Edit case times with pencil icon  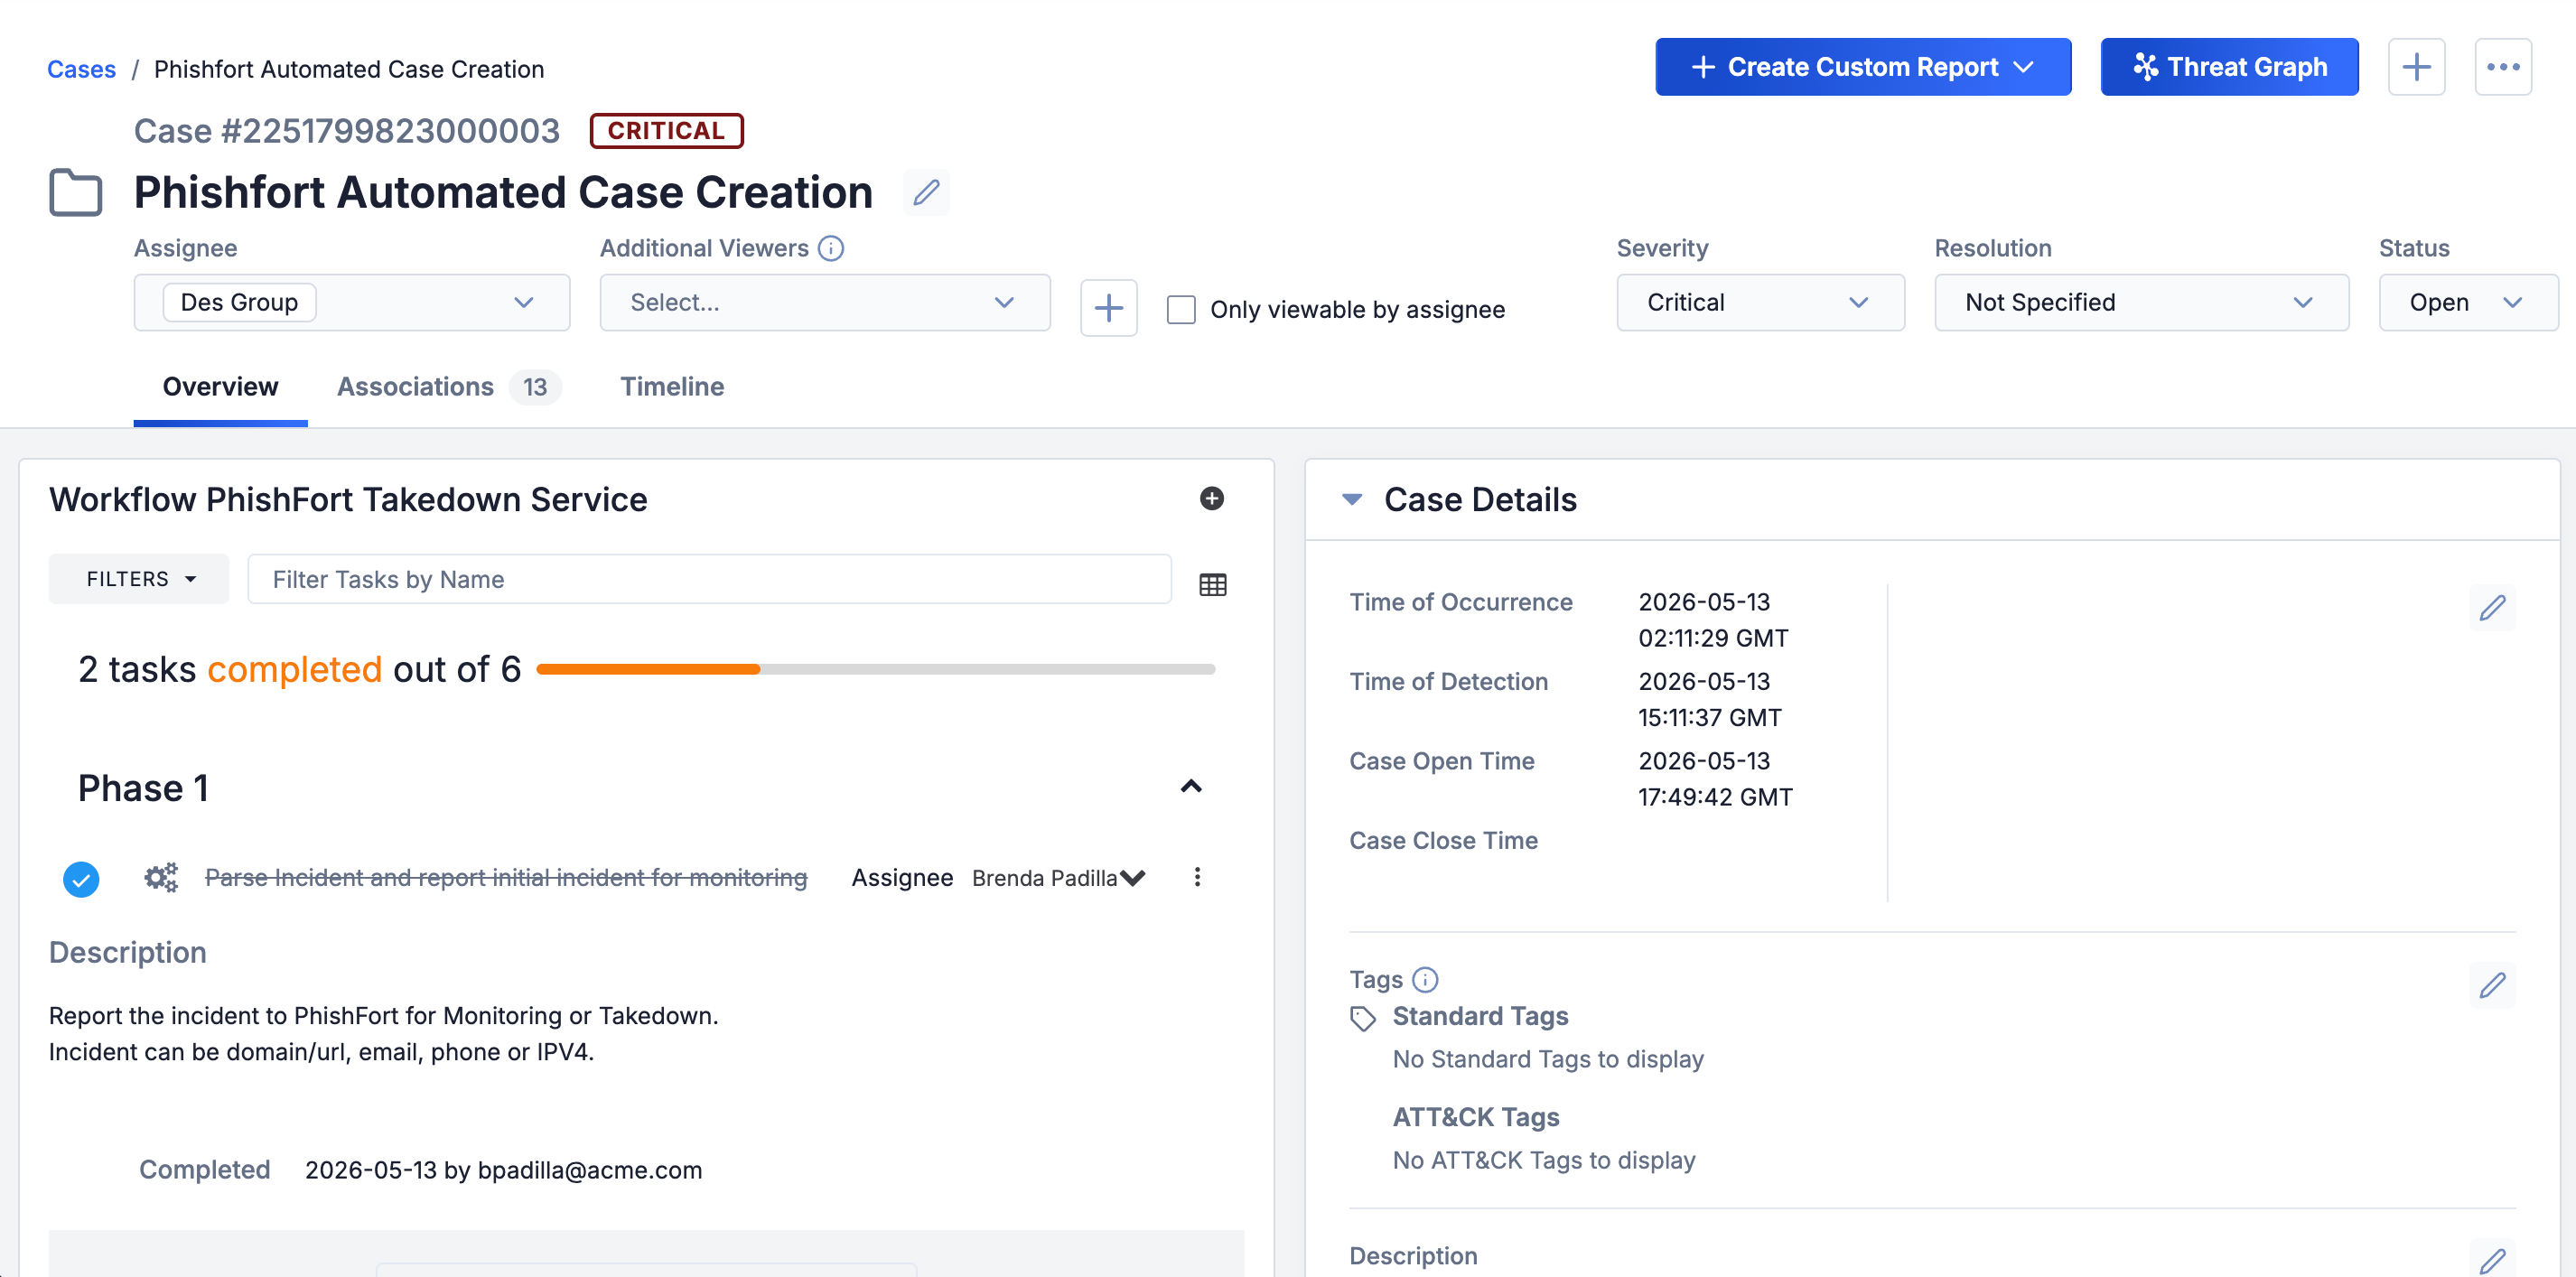(2492, 607)
